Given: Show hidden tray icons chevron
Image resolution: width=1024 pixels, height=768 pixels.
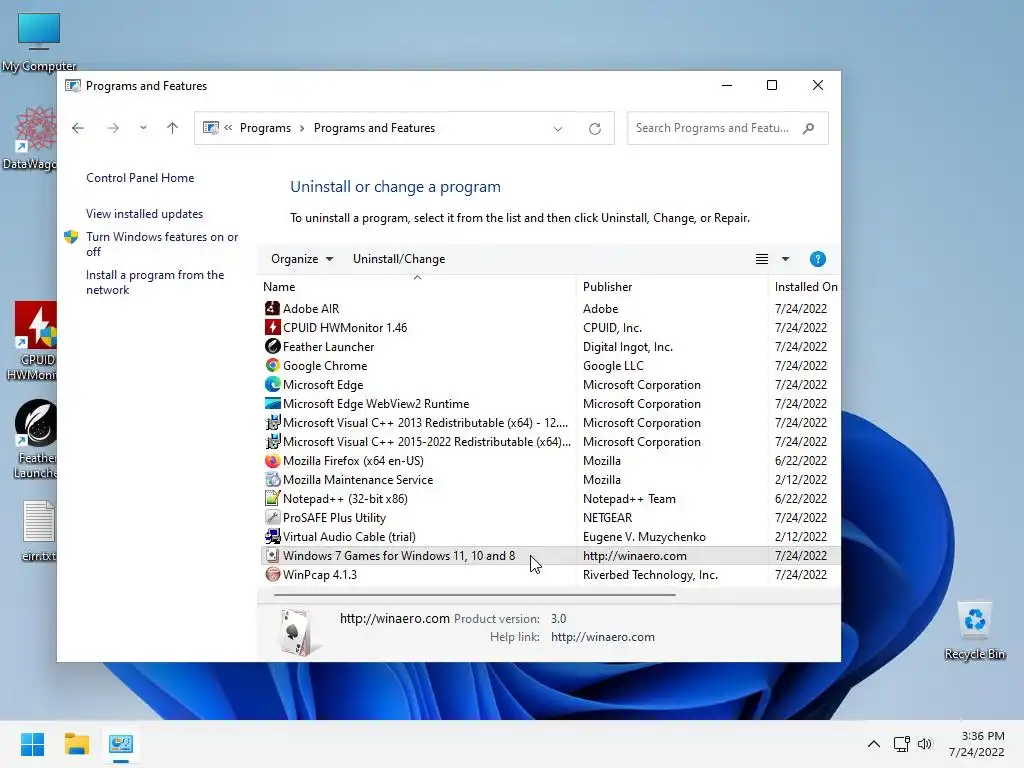Looking at the screenshot, I should click(x=874, y=744).
